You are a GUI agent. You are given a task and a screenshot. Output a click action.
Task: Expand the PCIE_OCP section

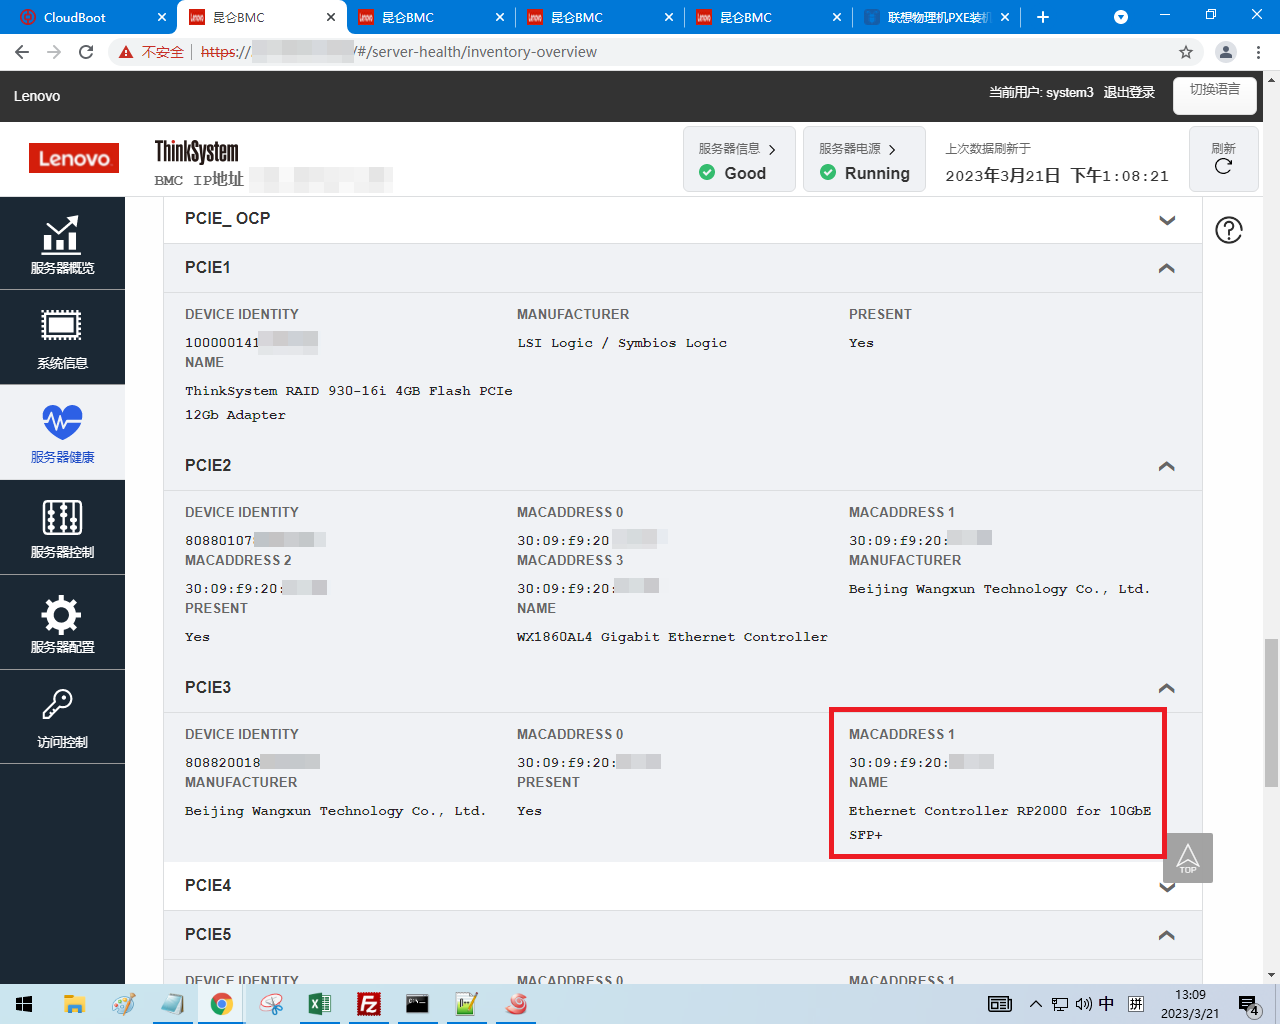pos(1166,220)
